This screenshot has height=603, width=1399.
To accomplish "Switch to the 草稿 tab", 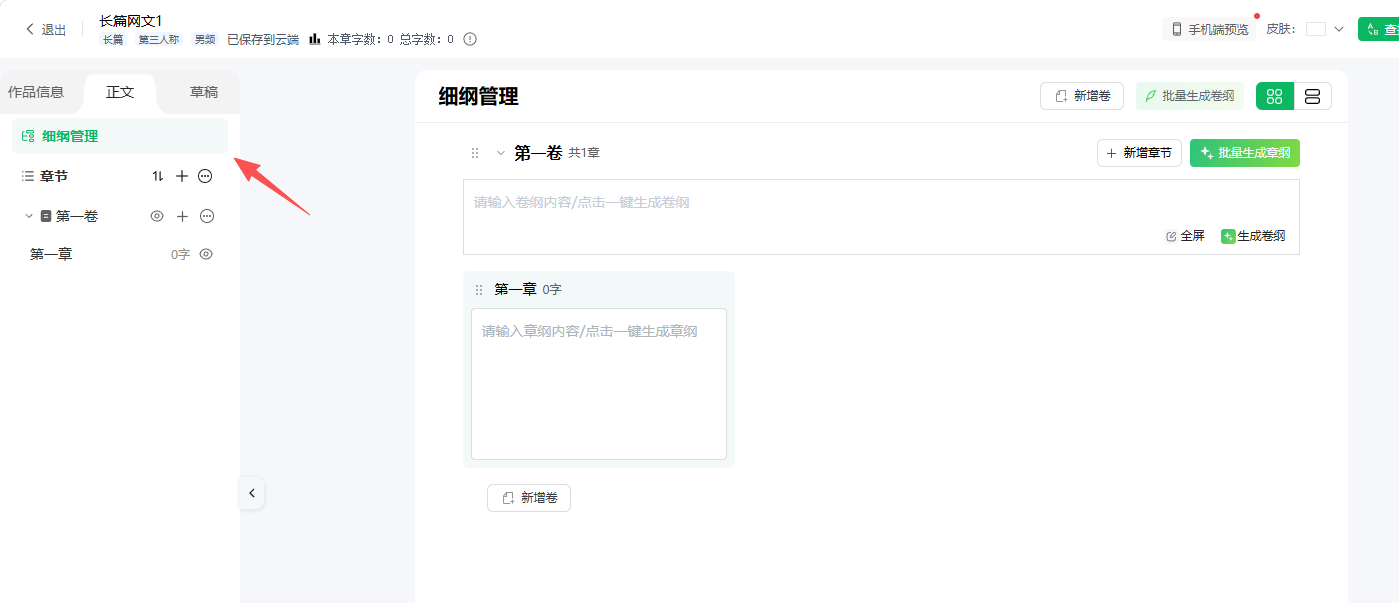I will [x=204, y=92].
